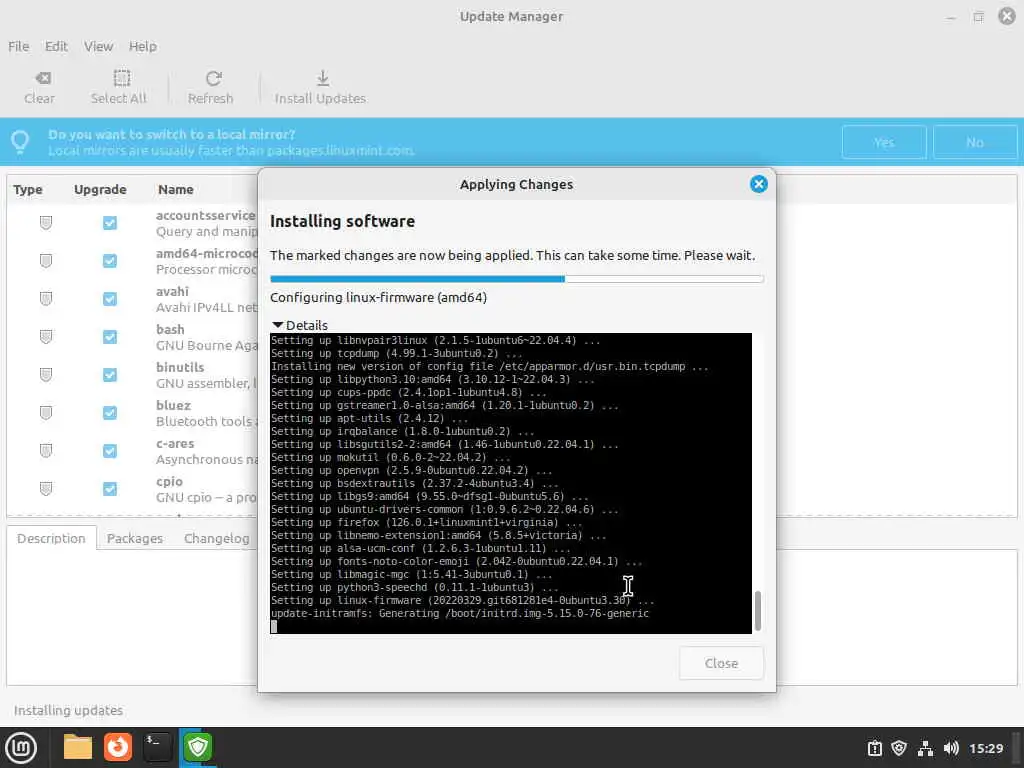Click the shield type icon for binutils
Screen dimensions: 1024x768
pyautogui.click(x=46, y=374)
